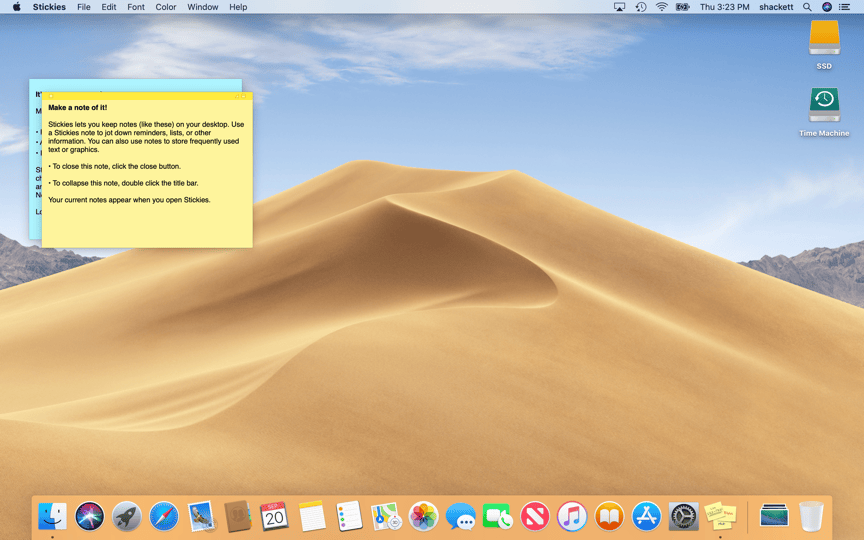This screenshot has height=540, width=864.
Task: Launch FaceTime from the Dock
Action: click(x=497, y=516)
